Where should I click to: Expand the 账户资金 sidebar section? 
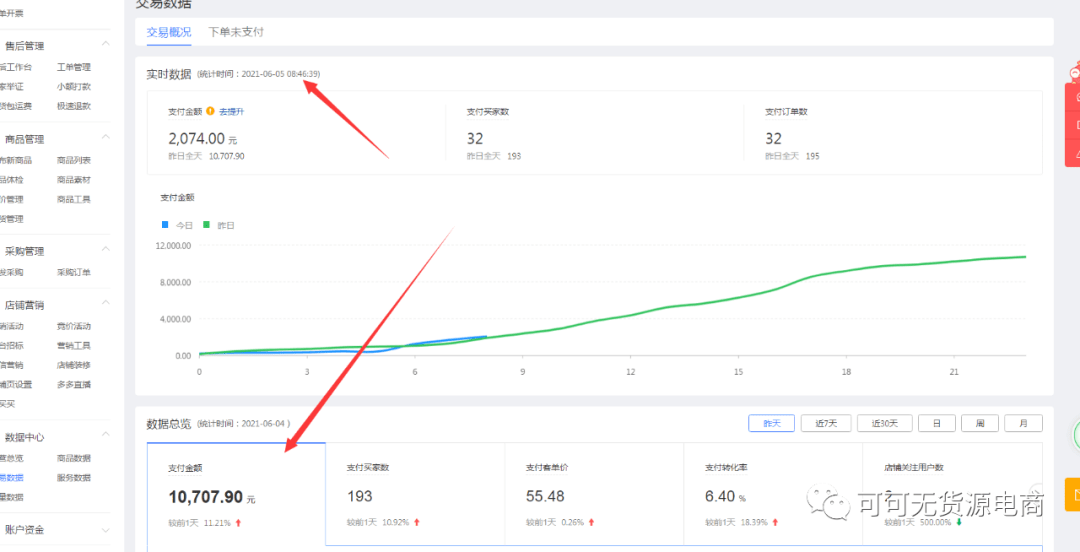(106, 529)
